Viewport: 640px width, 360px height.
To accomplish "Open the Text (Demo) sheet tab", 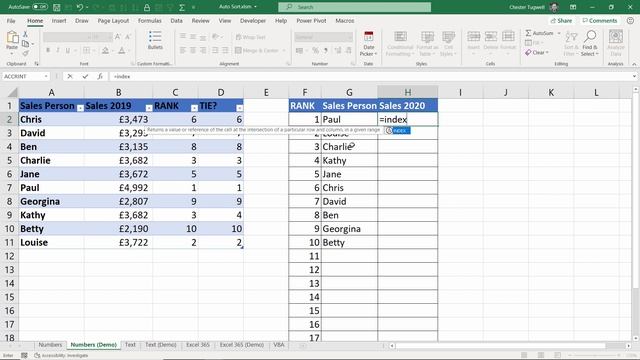I will (x=161, y=345).
